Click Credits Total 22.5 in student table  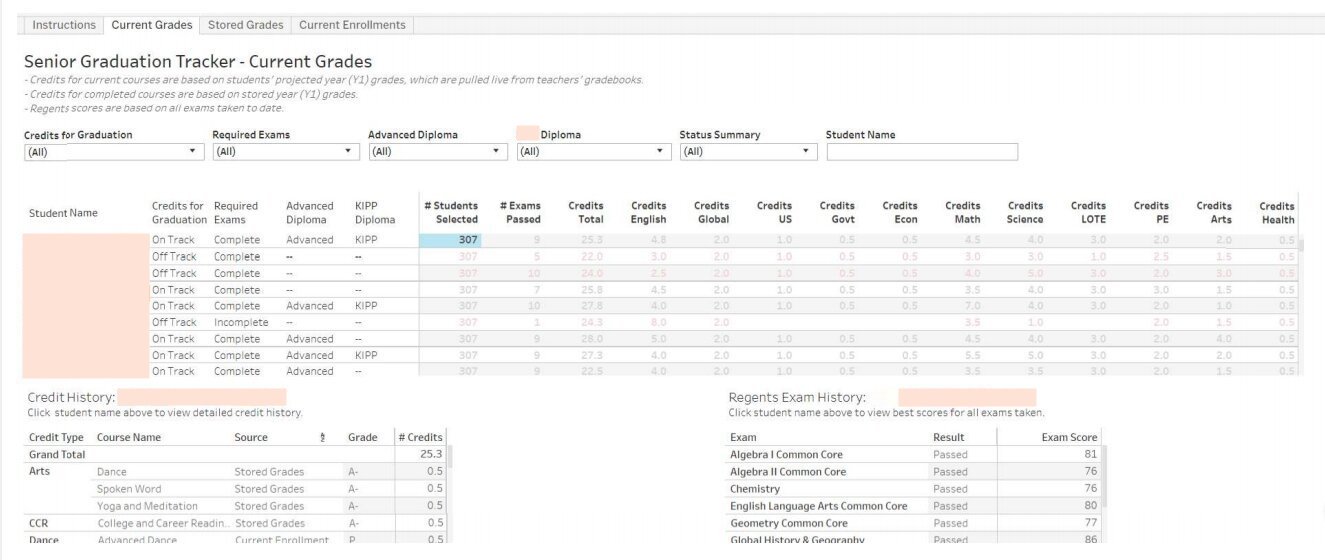[593, 371]
